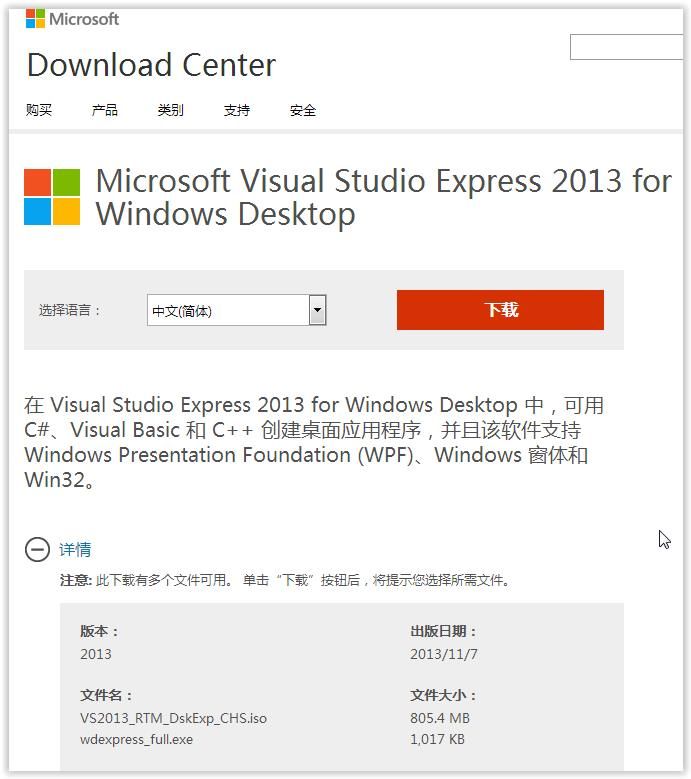Screen dimensions: 691x779
Task: Focus the search box in the header
Action: pos(626,47)
